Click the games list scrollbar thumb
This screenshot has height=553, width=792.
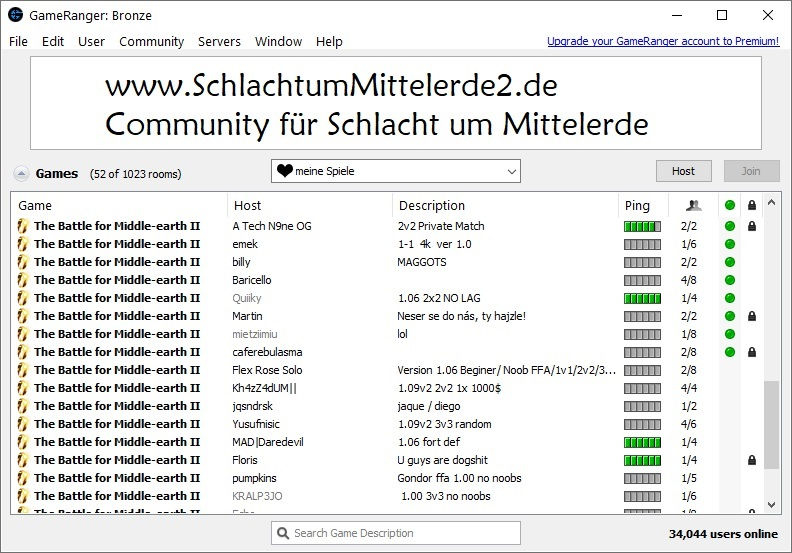pos(771,425)
